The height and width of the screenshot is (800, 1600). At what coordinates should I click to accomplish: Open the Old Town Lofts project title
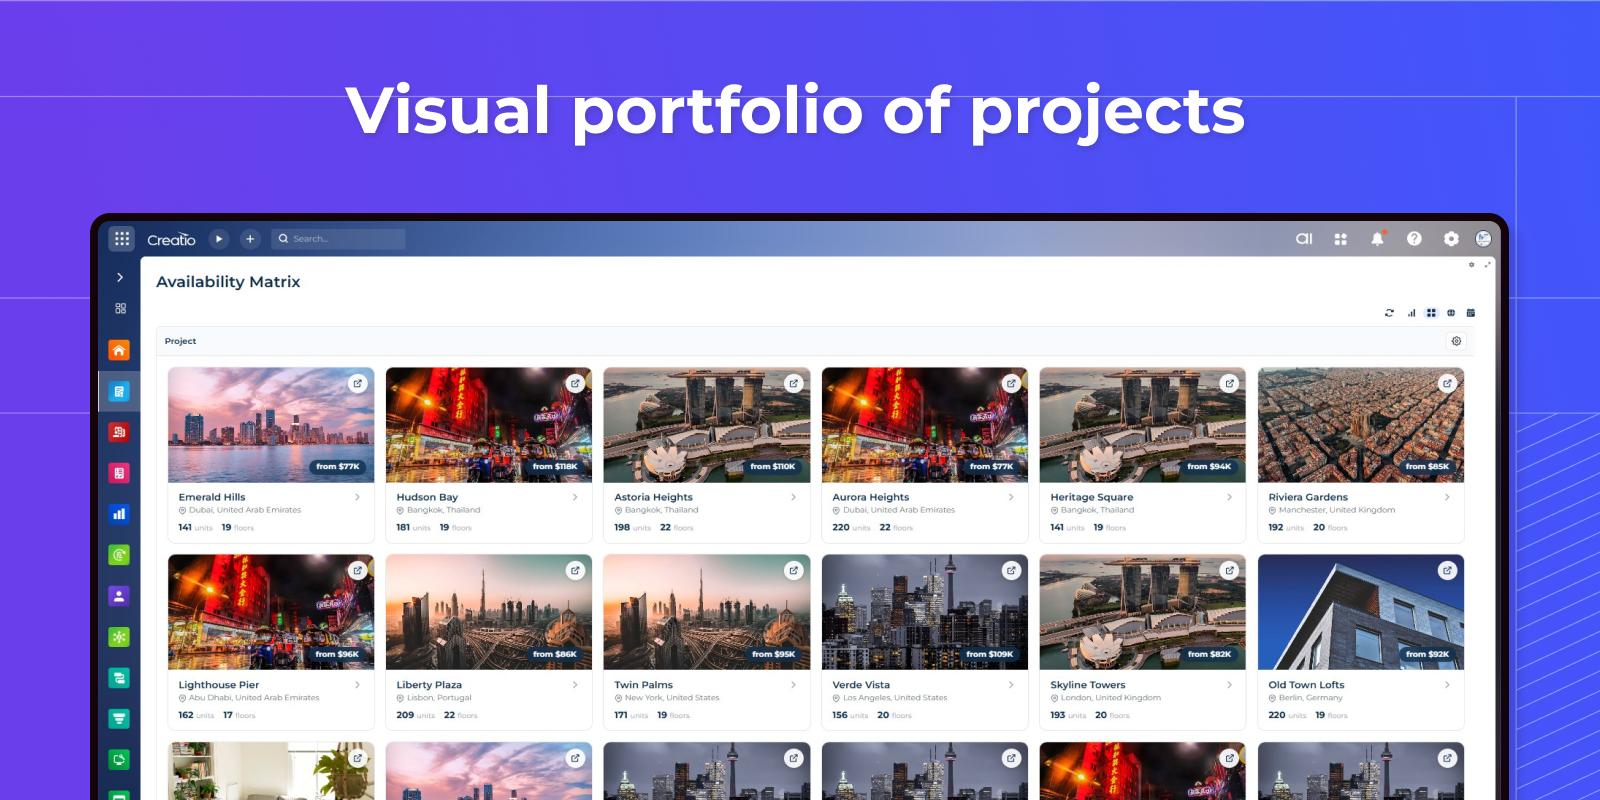1306,685
